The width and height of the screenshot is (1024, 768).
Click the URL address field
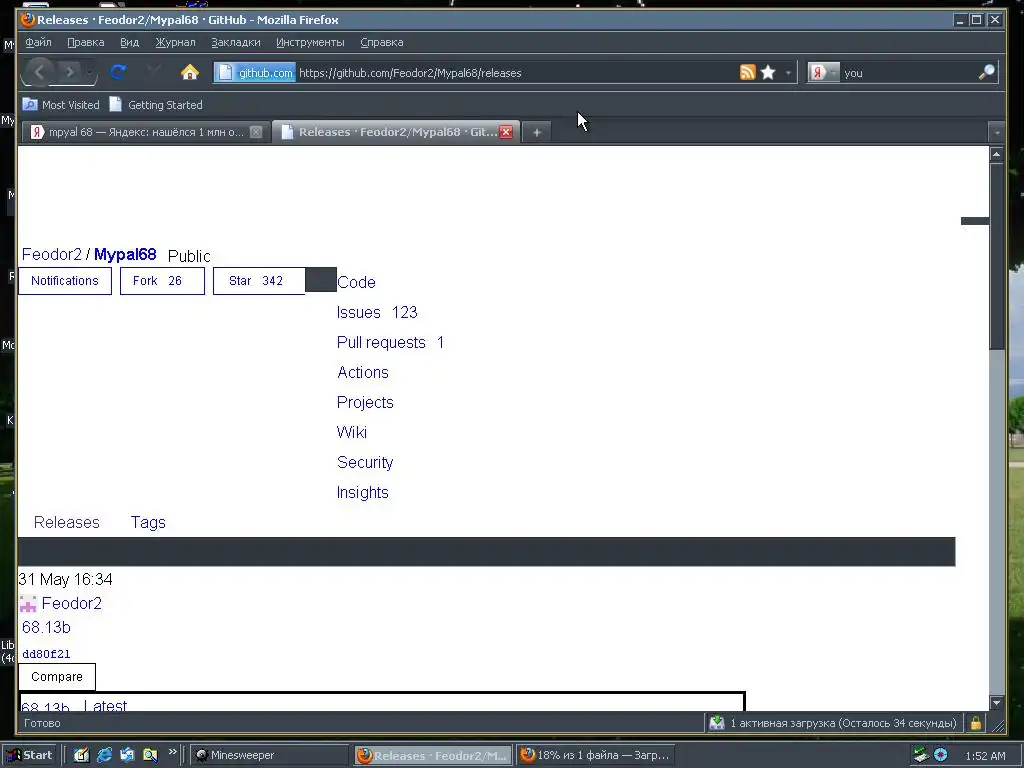(x=516, y=73)
